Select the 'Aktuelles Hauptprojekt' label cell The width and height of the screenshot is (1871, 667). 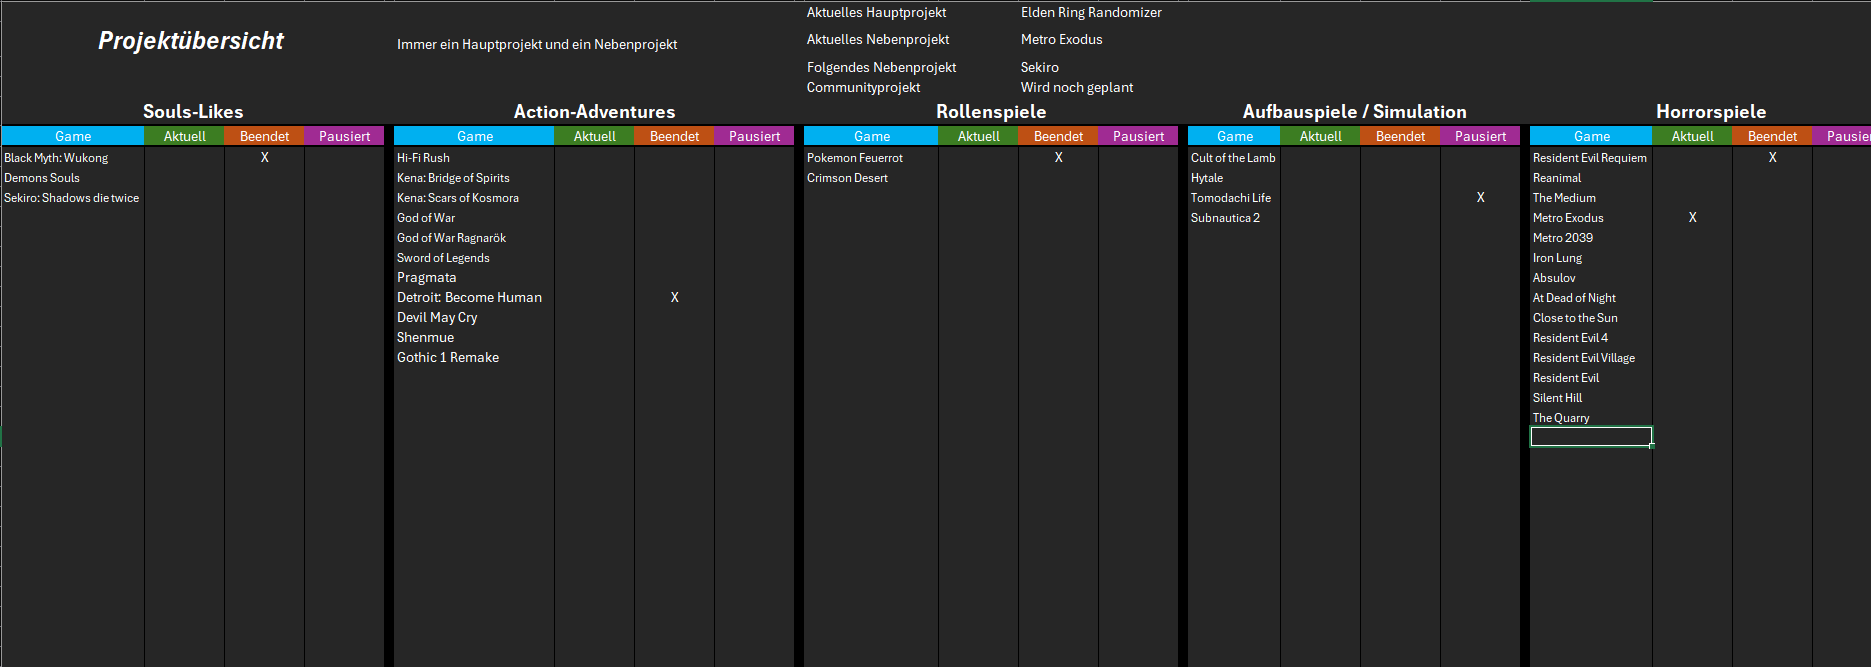click(x=876, y=12)
